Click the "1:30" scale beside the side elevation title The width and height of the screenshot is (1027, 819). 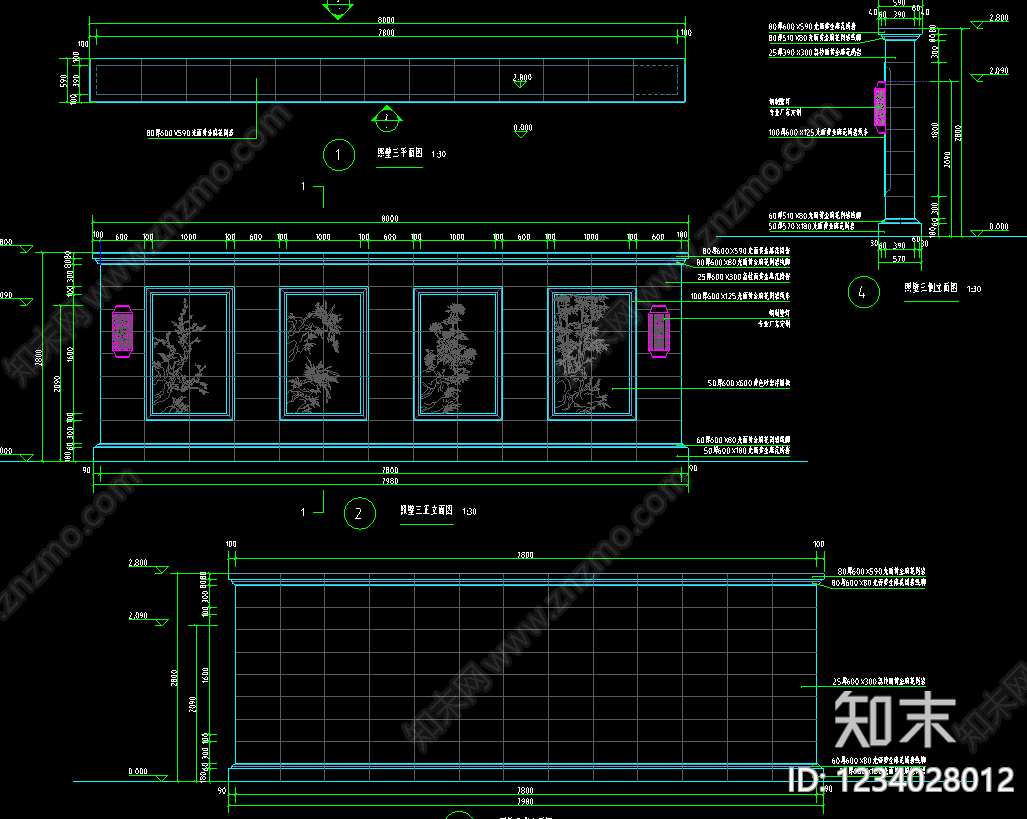(x=974, y=289)
